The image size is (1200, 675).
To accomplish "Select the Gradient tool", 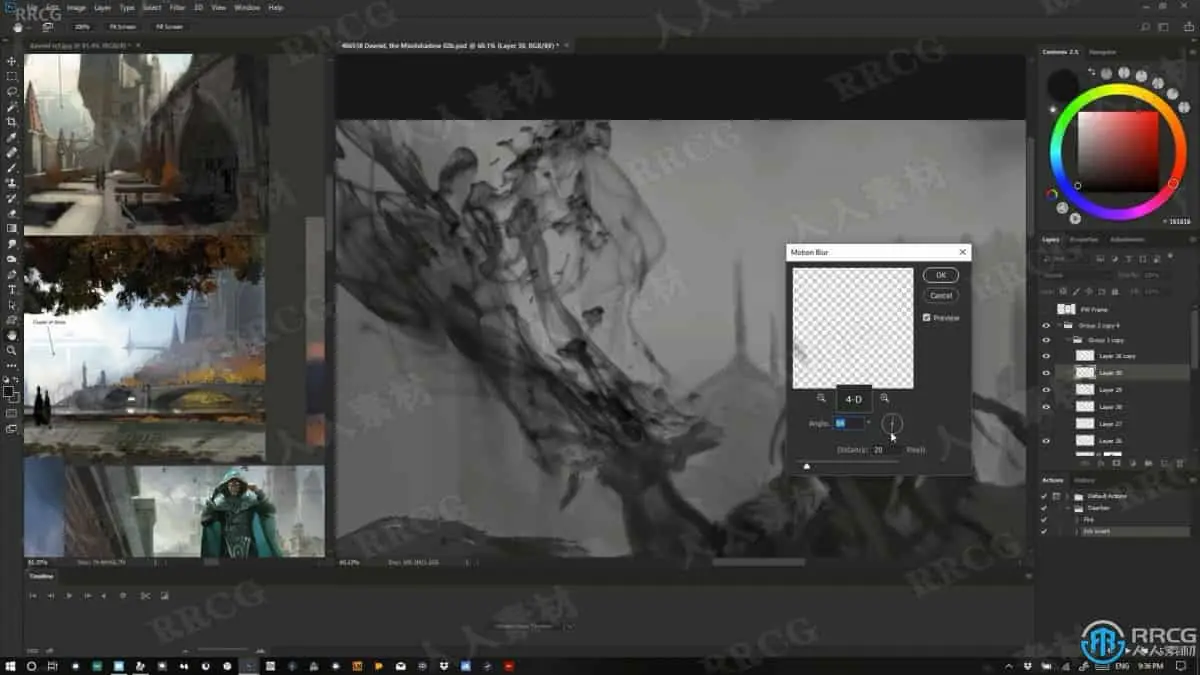I will click(x=12, y=228).
